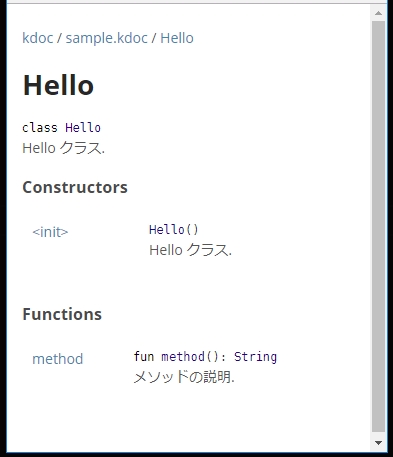393x457 pixels.
Task: Click Hello クラス description in Constructors row
Action: [x=190, y=250]
